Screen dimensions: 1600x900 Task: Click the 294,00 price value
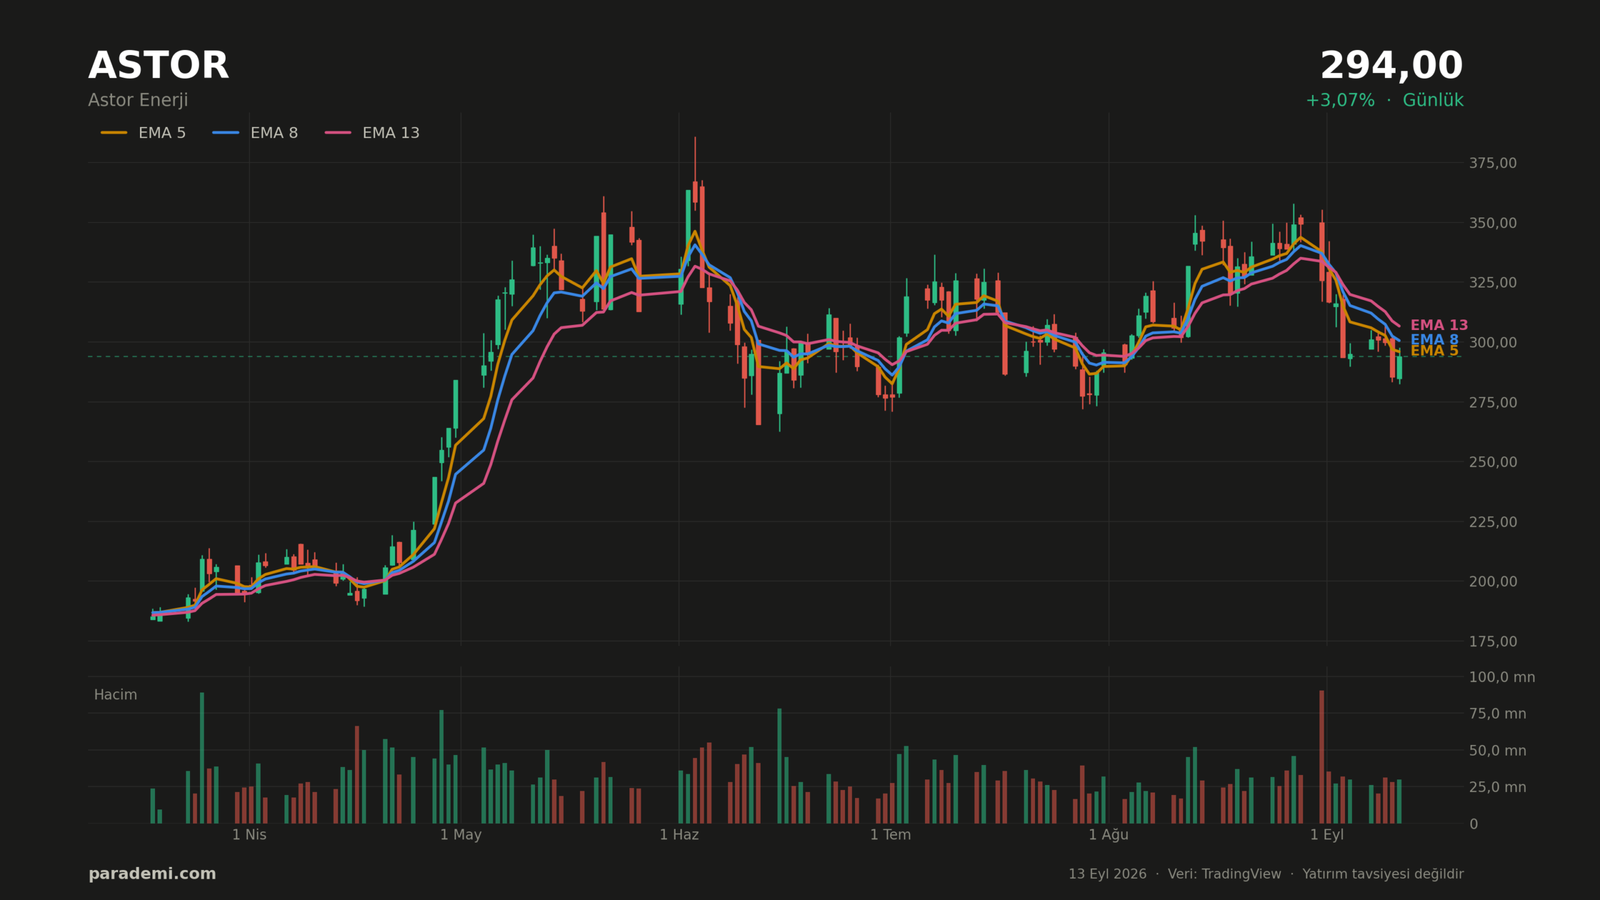[1391, 66]
